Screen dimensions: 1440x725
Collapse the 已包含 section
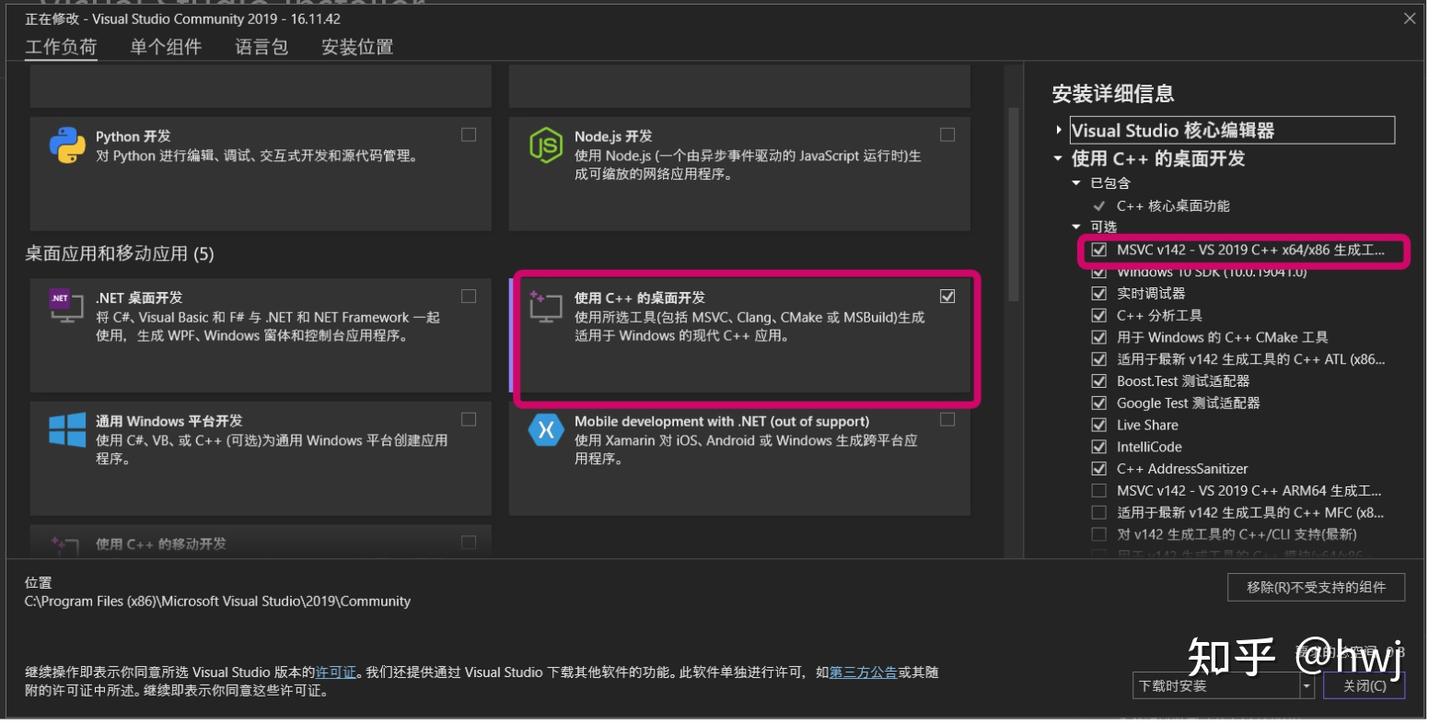pyautogui.click(x=1077, y=183)
